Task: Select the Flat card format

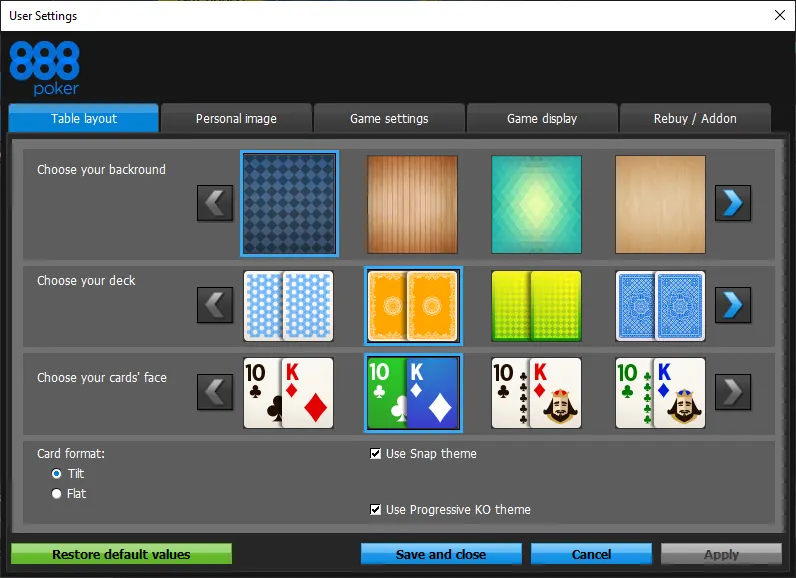Action: pyautogui.click(x=56, y=494)
